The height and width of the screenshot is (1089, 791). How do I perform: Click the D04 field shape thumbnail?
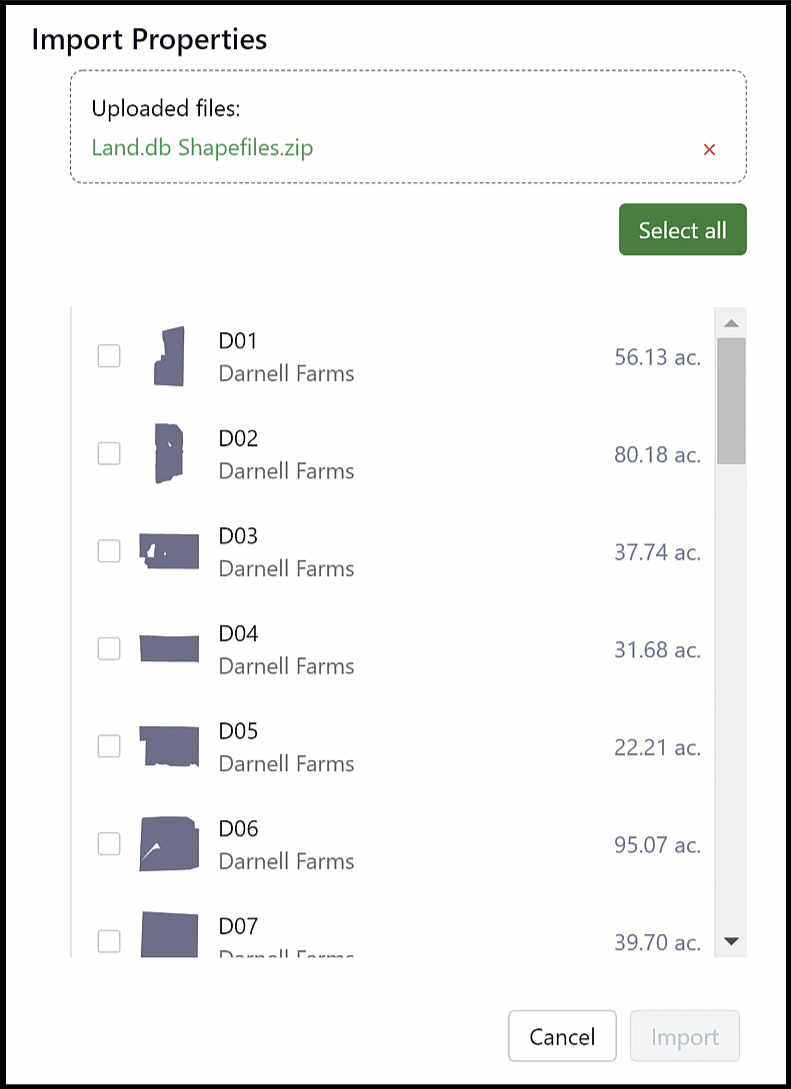click(x=169, y=648)
